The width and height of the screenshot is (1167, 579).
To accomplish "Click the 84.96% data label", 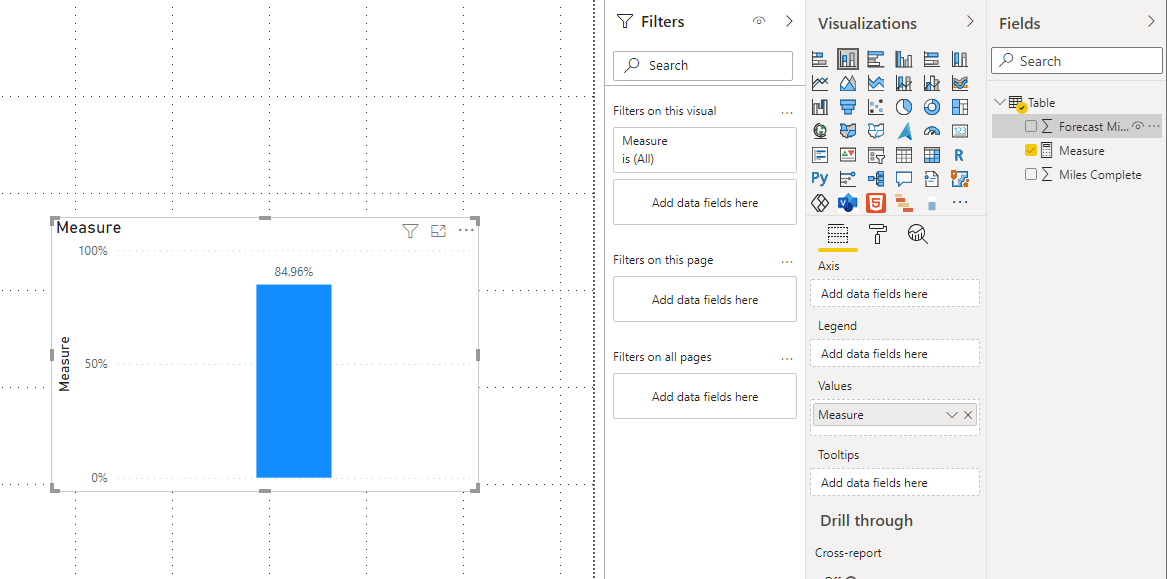I will (x=293, y=272).
